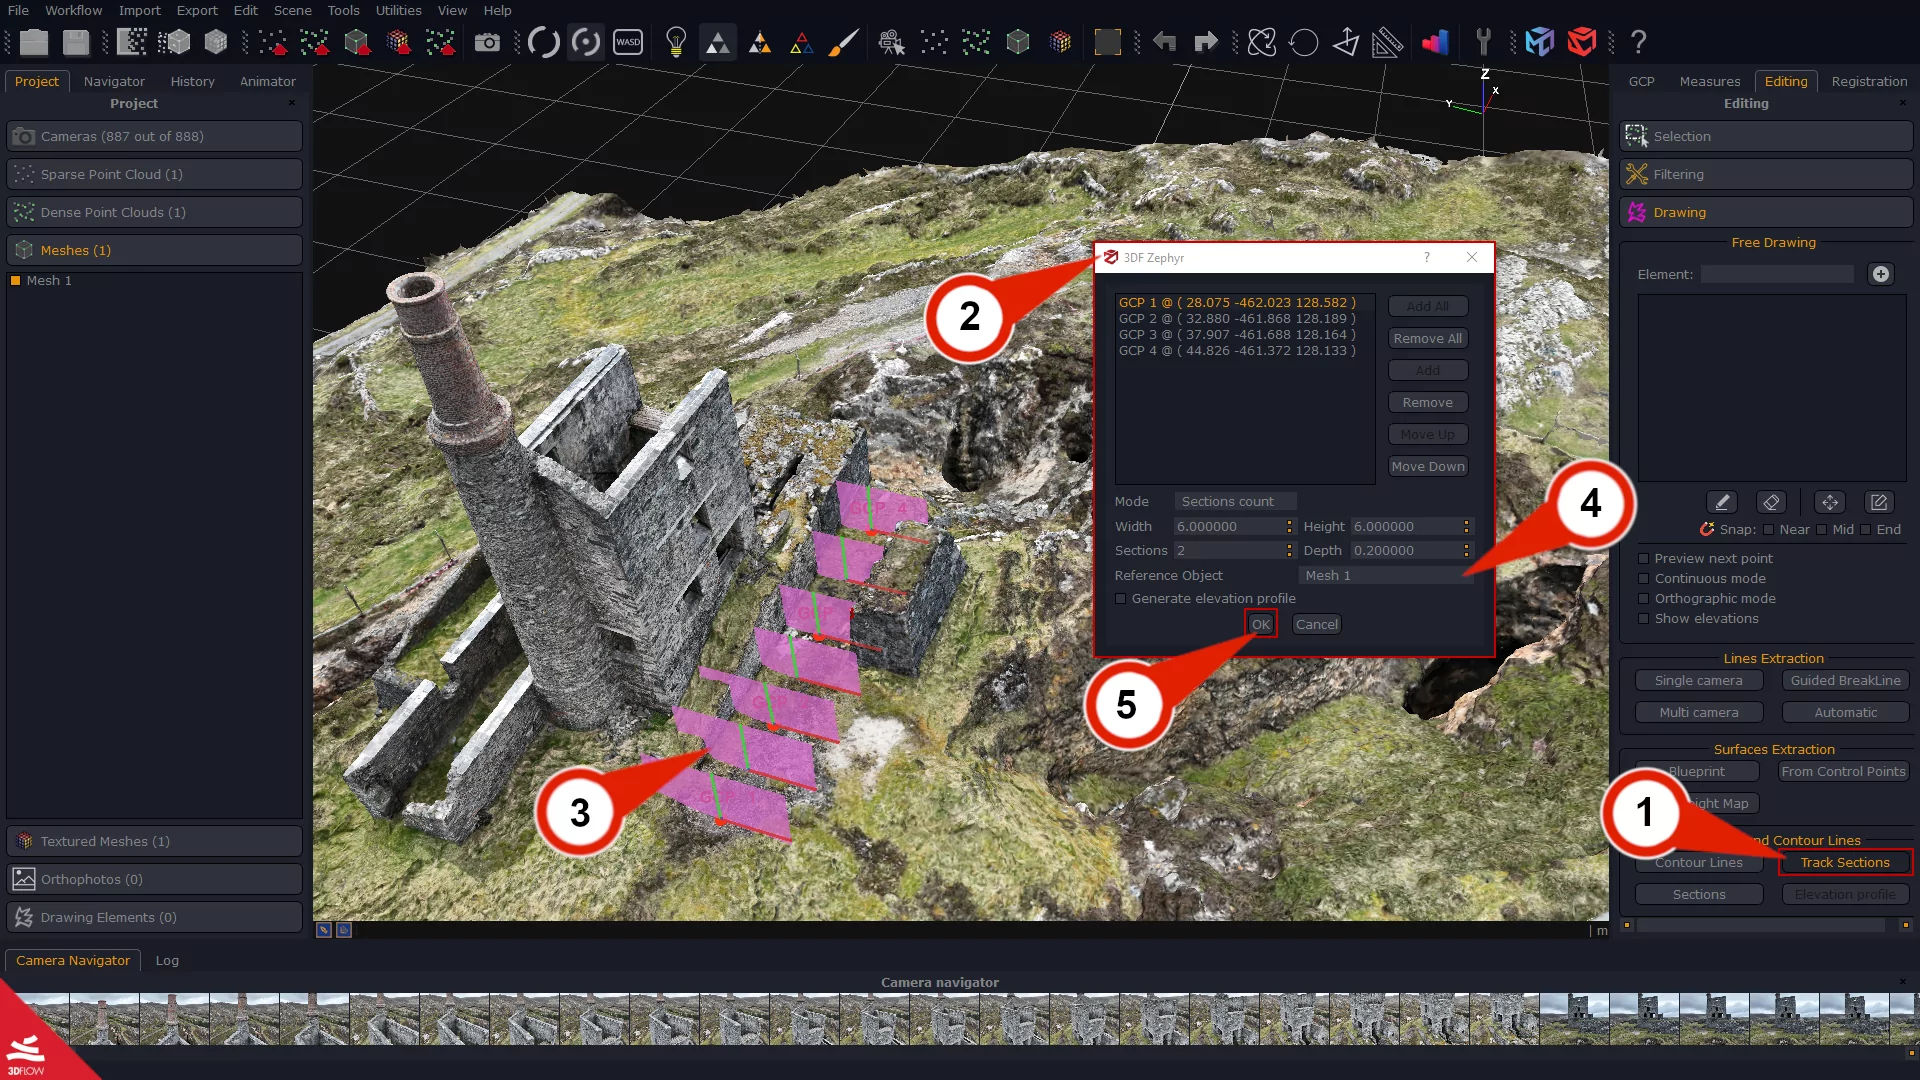Switch to the Navigator tab
The height and width of the screenshot is (1080, 1920).
pos(114,81)
